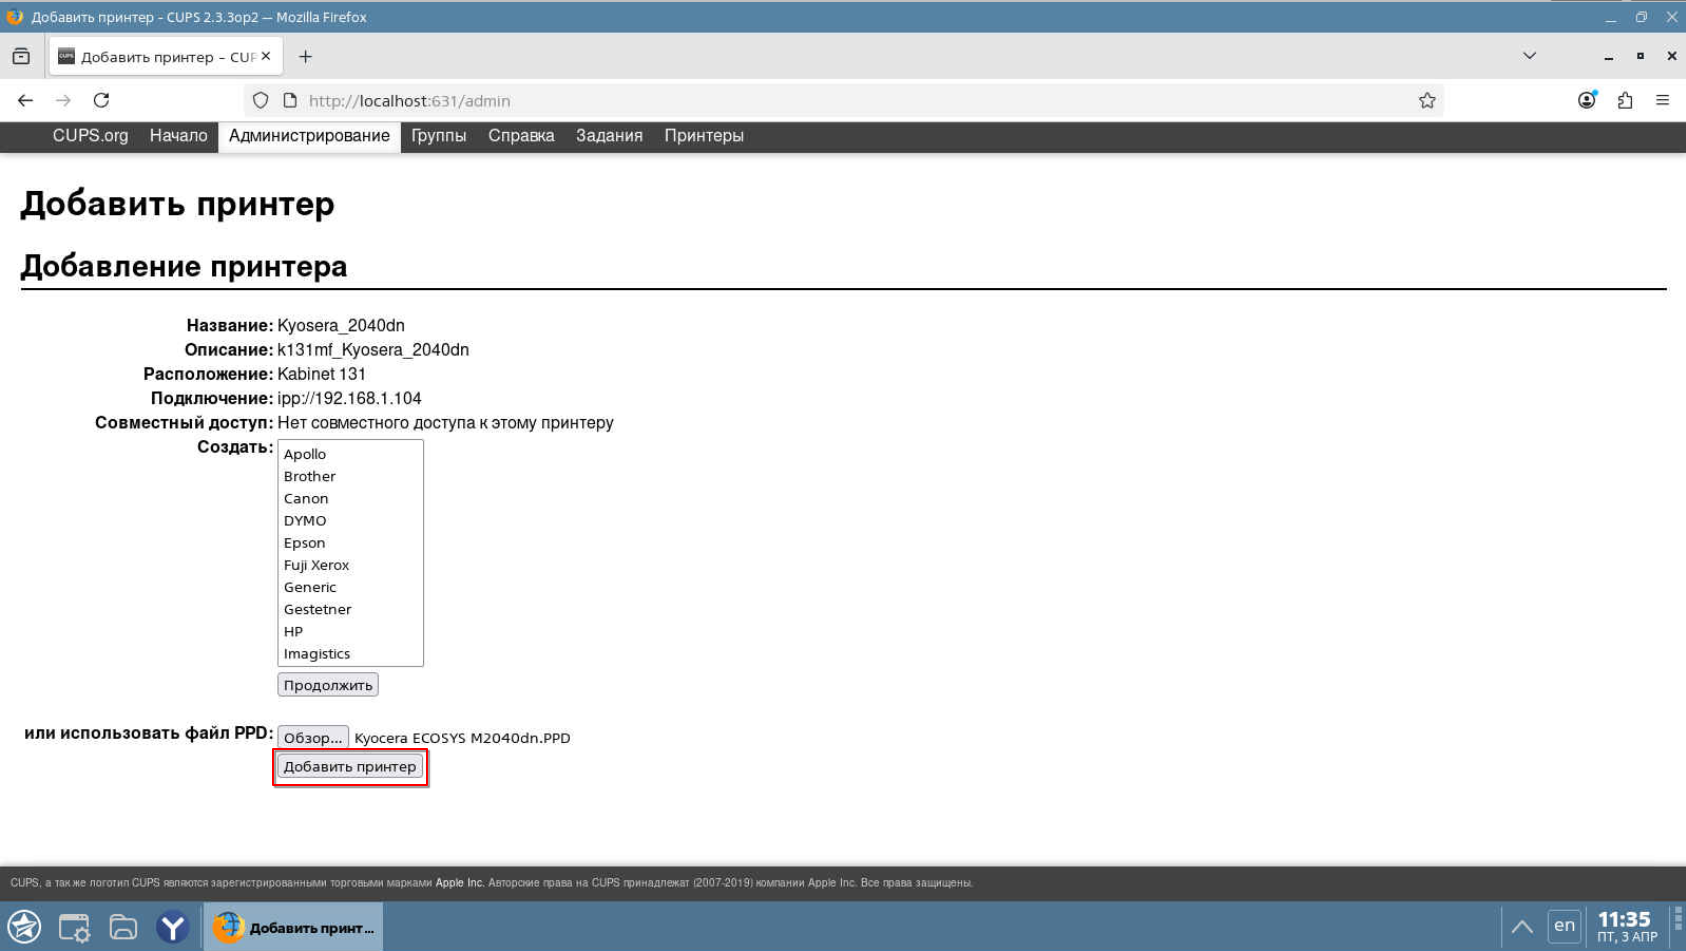1686x951 pixels.
Task: Click the address bar URL field
Action: pos(800,101)
